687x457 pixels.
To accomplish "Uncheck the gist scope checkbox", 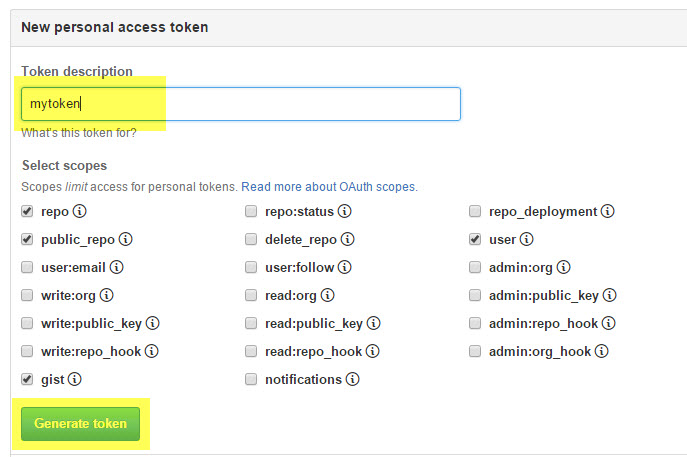I will tap(27, 379).
